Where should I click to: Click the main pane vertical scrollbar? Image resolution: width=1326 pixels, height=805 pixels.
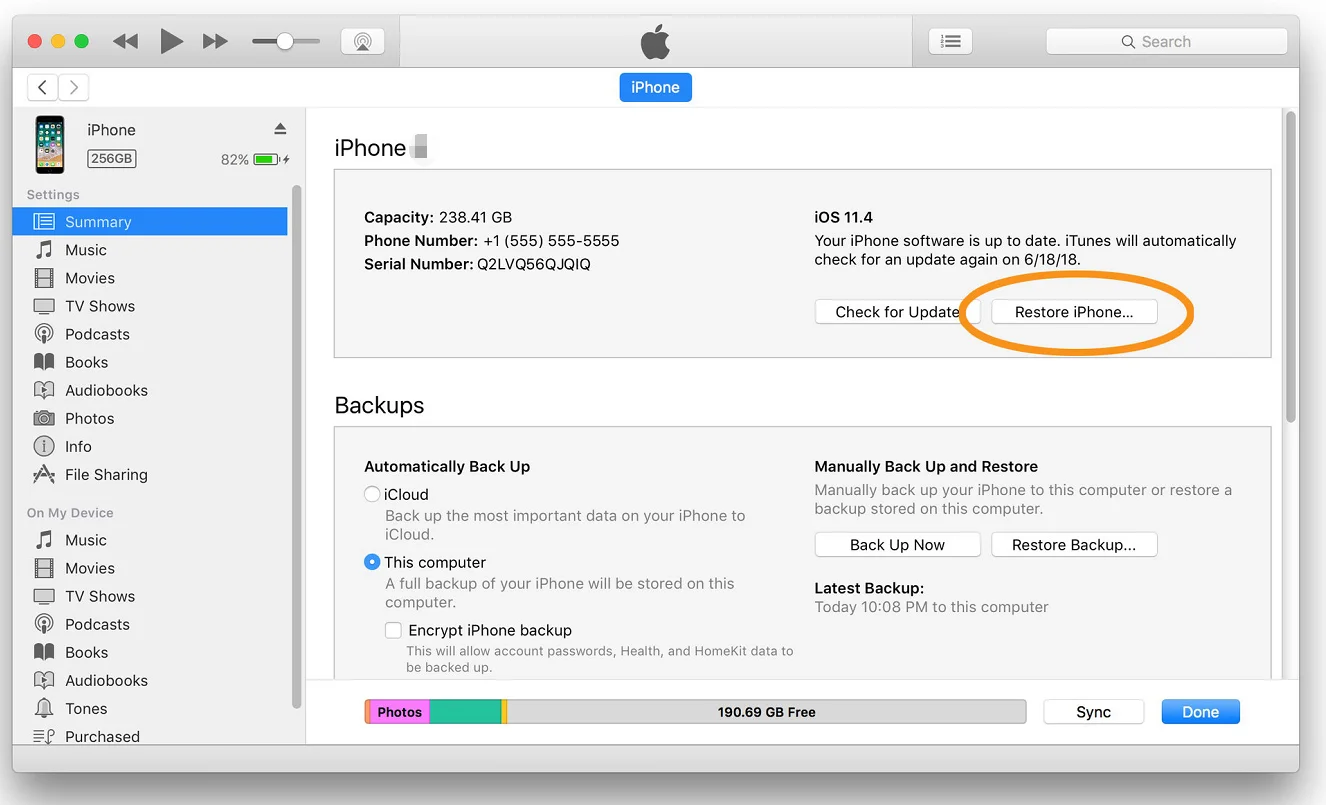pos(1290,266)
